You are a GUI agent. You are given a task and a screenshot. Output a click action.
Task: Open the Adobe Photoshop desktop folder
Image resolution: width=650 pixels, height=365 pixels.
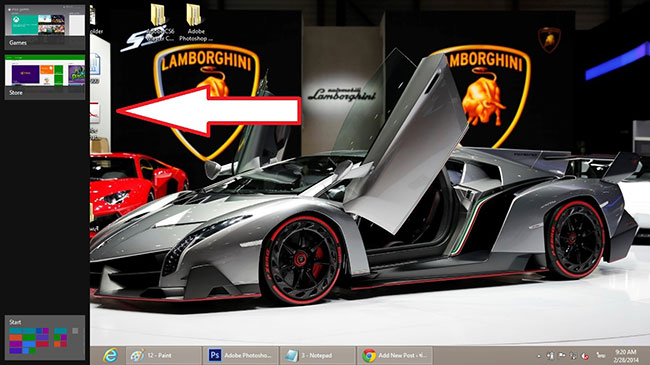[x=194, y=23]
